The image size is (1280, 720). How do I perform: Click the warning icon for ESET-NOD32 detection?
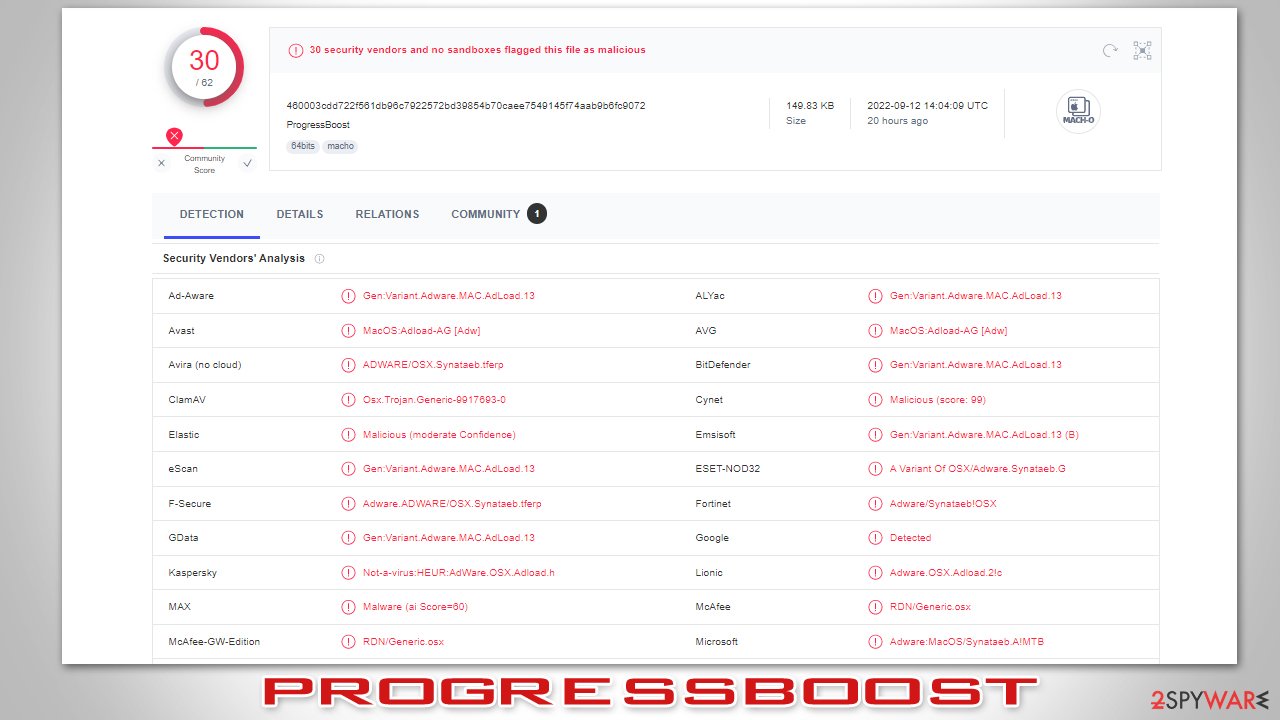(875, 469)
